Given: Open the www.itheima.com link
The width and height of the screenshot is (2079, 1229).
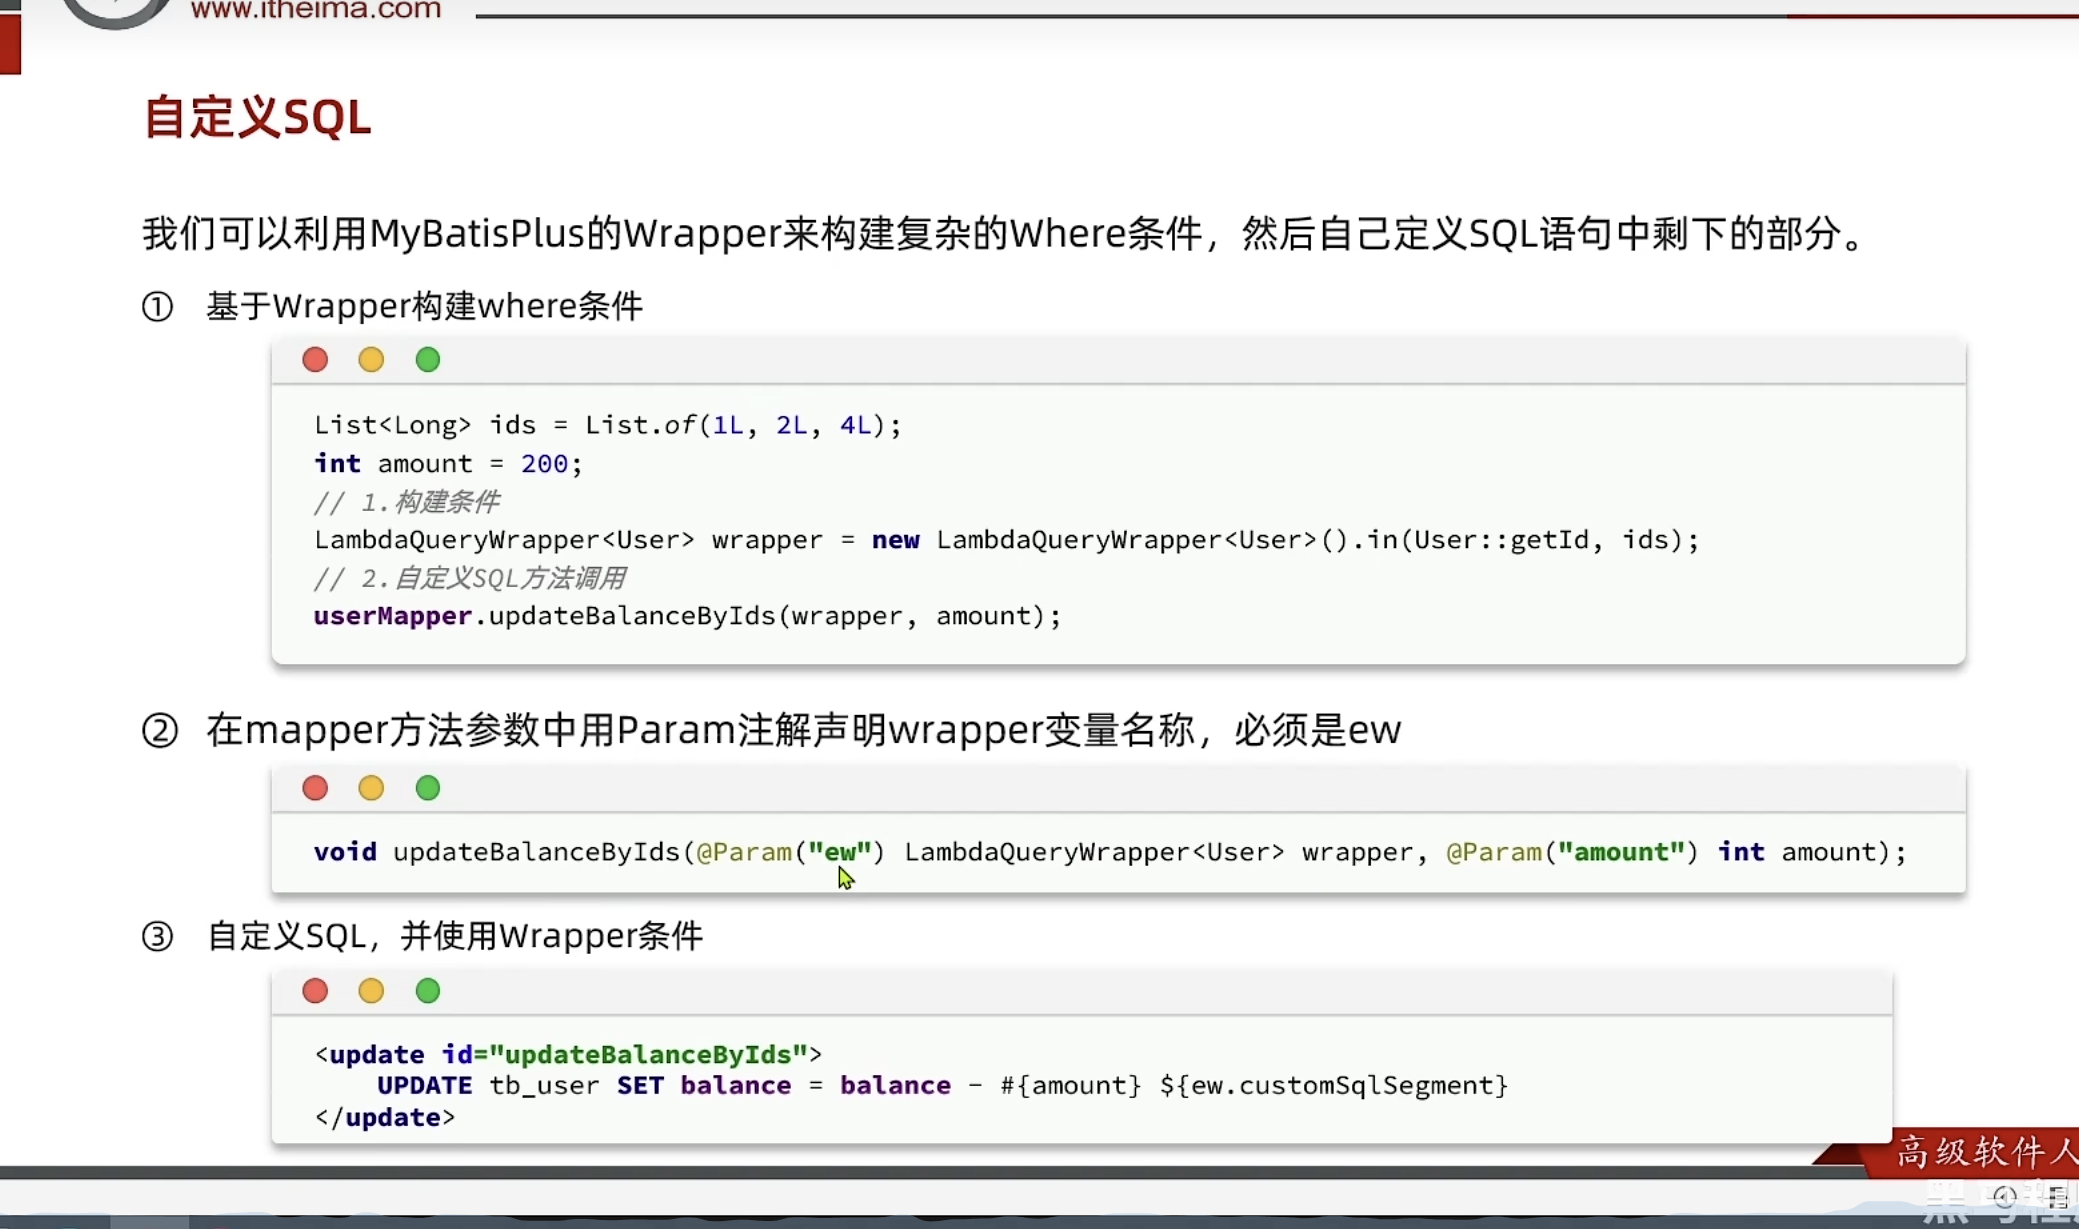Looking at the screenshot, I should [x=315, y=10].
